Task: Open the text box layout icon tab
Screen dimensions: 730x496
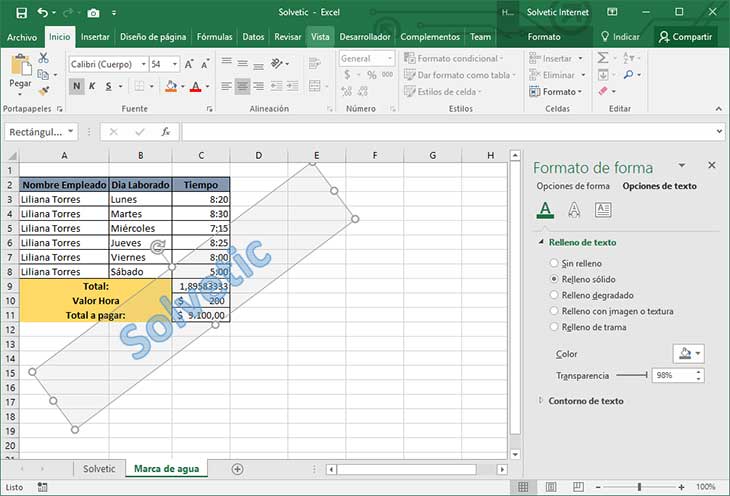Action: [x=603, y=210]
